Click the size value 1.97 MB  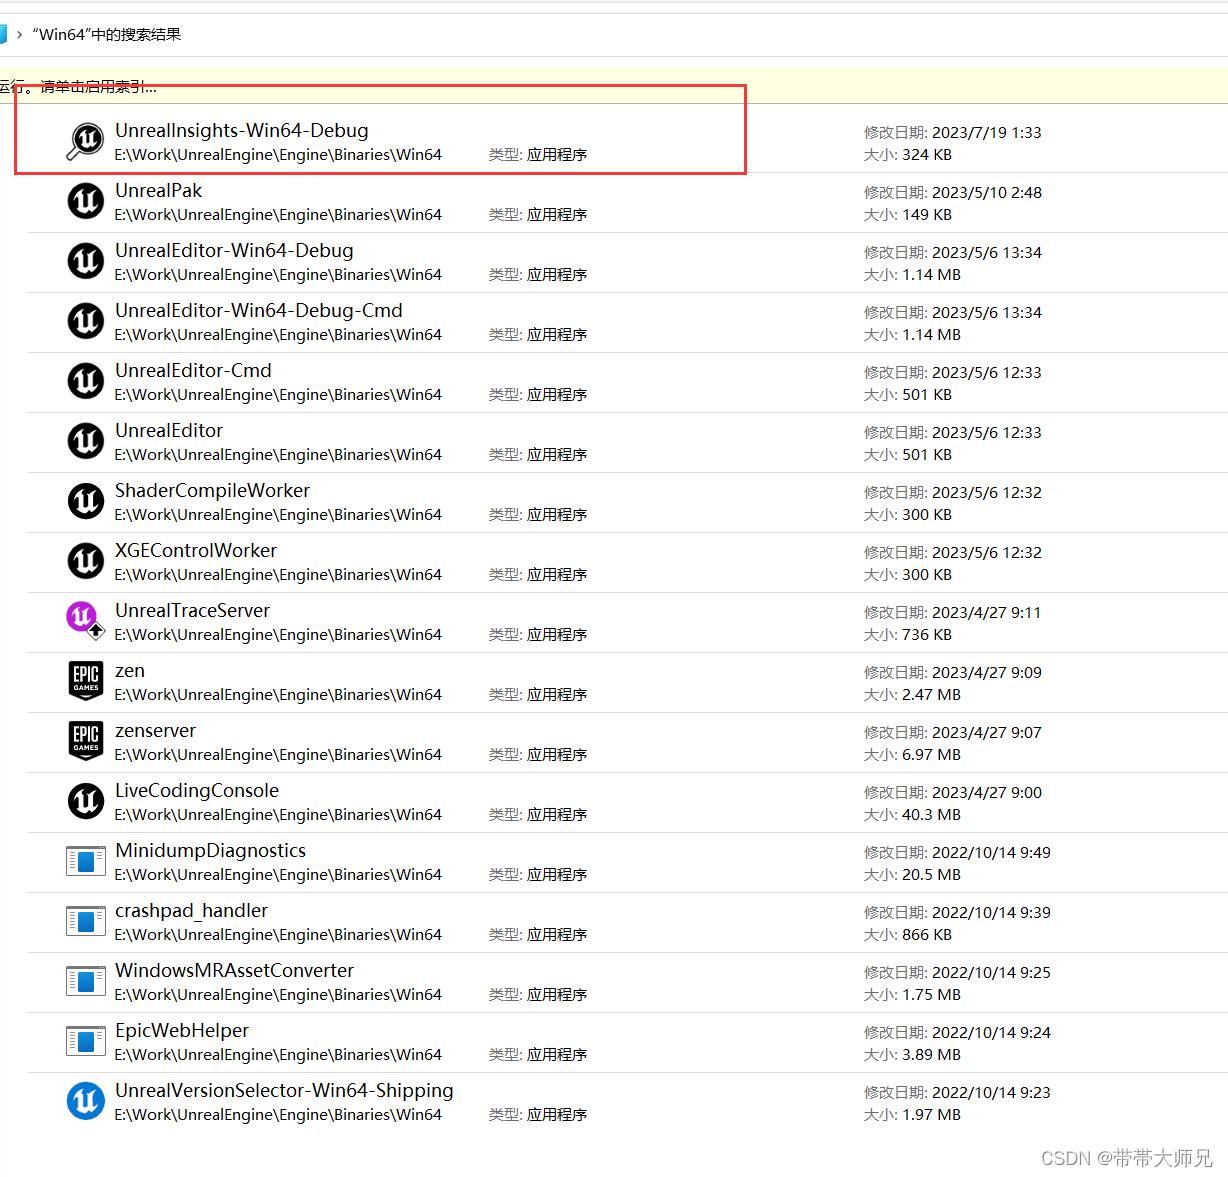(x=931, y=1115)
